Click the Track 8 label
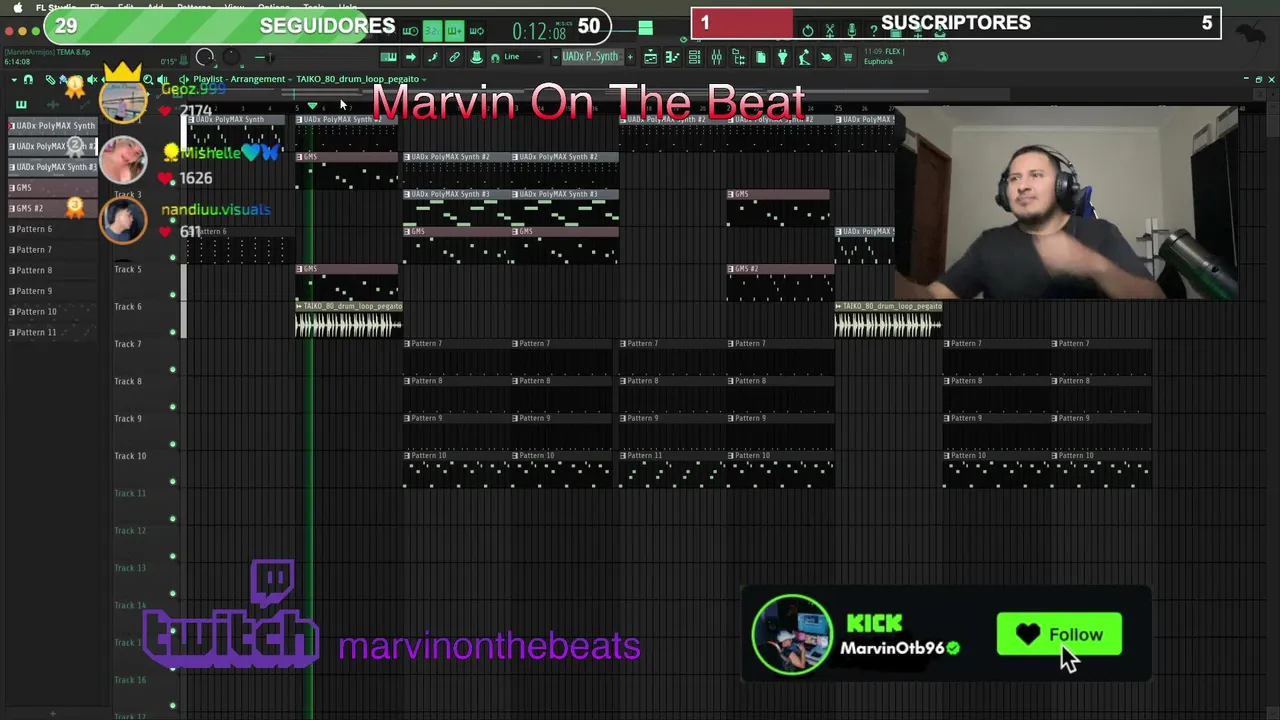The height and width of the screenshot is (720, 1280). pos(128,381)
